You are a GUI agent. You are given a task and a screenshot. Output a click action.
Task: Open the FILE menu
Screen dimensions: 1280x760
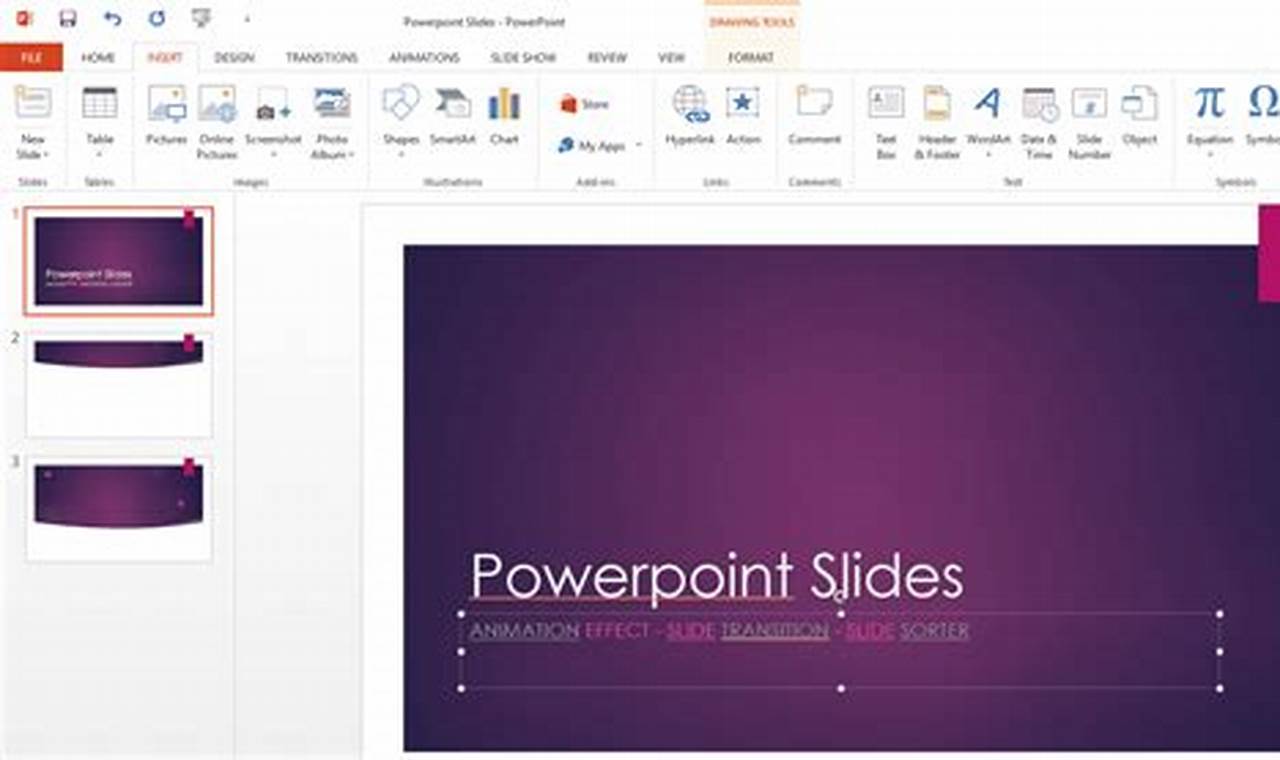(32, 58)
